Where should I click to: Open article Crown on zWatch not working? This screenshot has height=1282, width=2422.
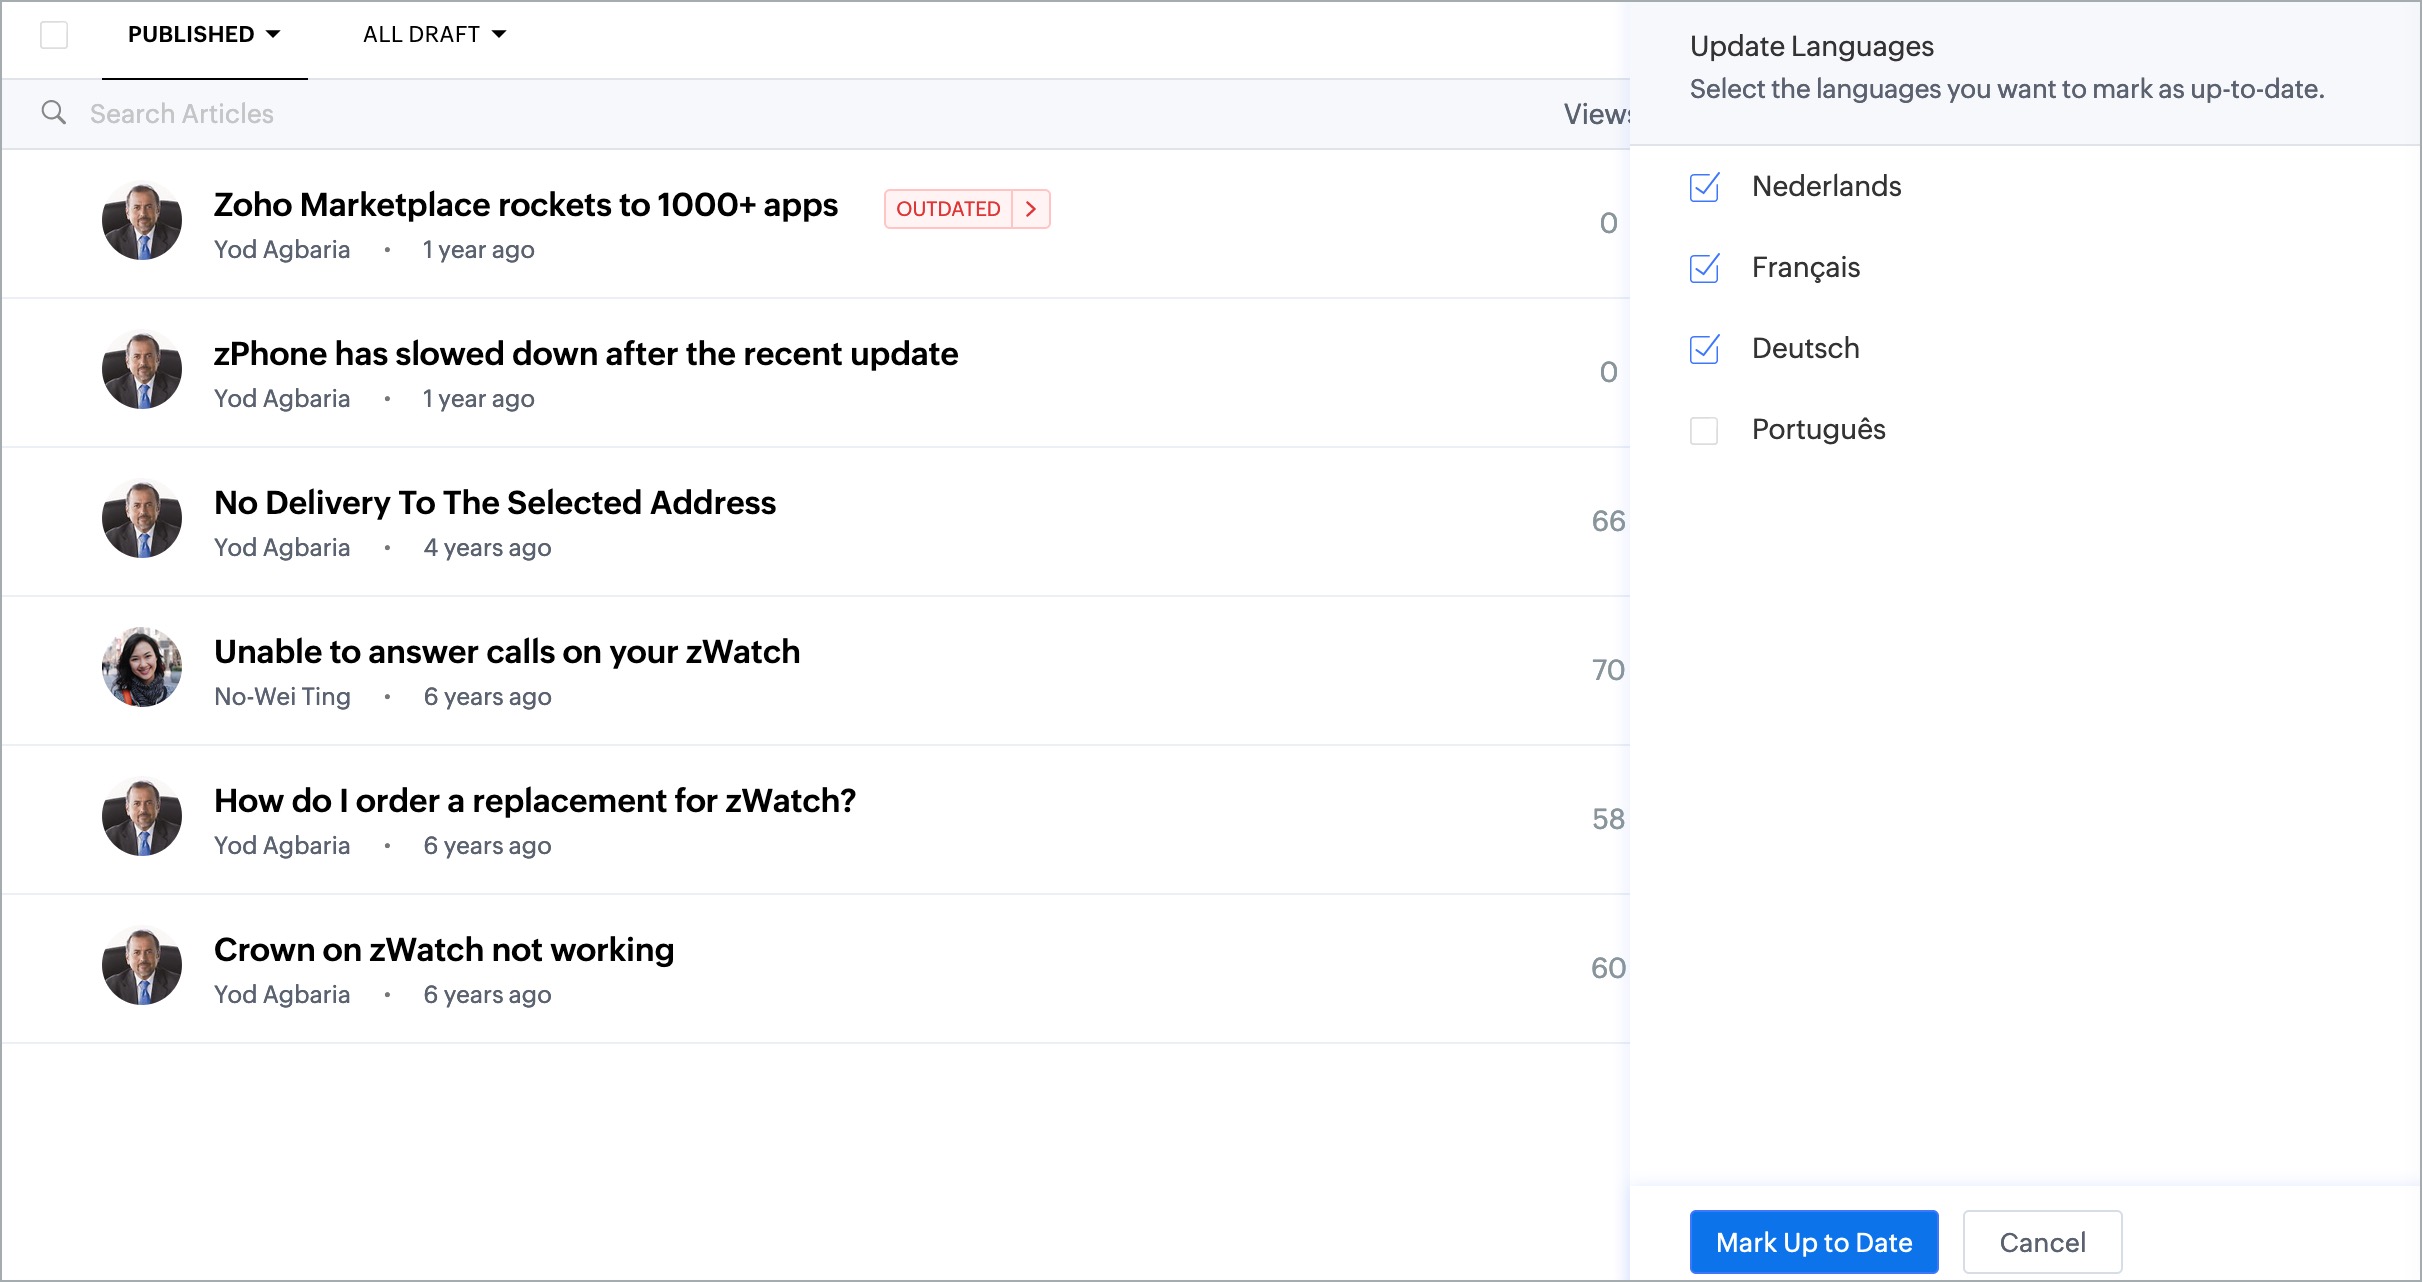pos(444,950)
